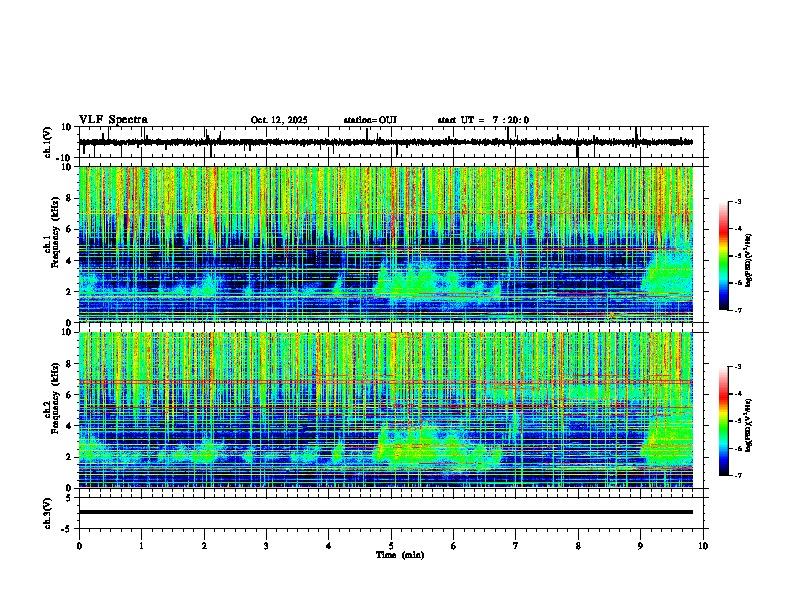Select the ch.2 "Frequency (kHz)" axis label
The image size is (792, 612).
(55, 398)
